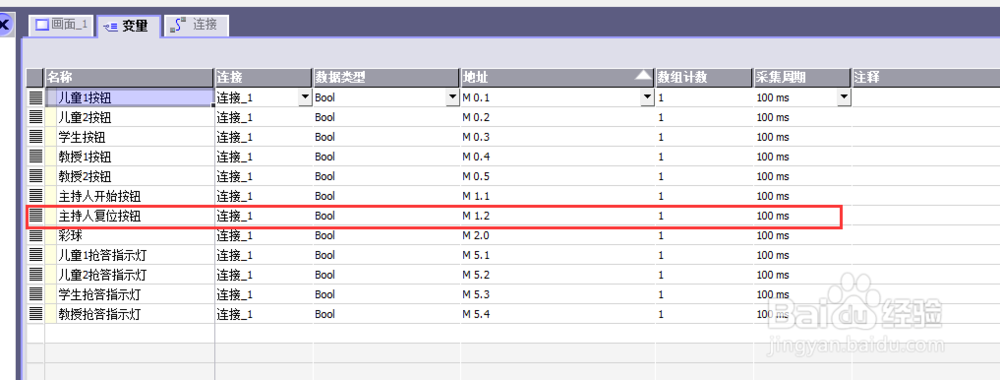Click address cell M 0.2
This screenshot has width=1000, height=380.
(558, 117)
